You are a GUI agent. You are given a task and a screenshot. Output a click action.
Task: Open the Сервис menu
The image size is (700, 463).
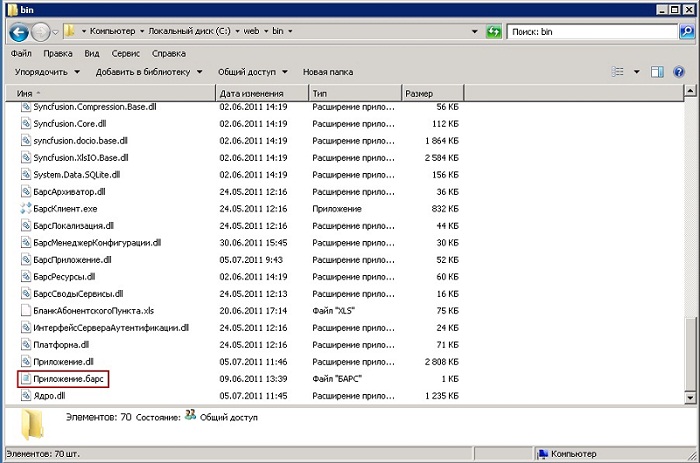[x=126, y=53]
